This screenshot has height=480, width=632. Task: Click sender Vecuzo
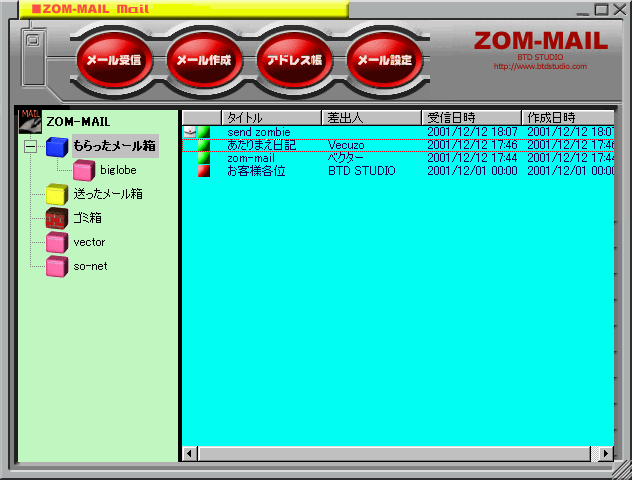(346, 145)
